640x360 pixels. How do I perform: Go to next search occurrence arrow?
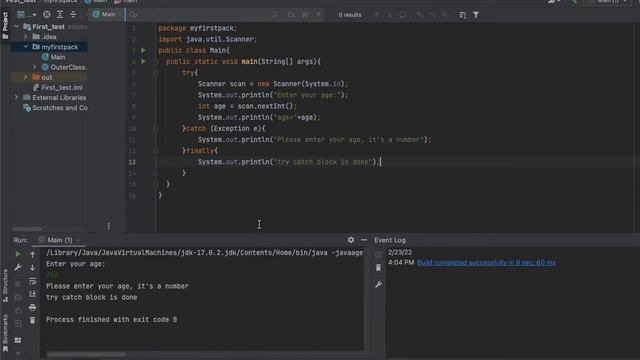[389, 15]
